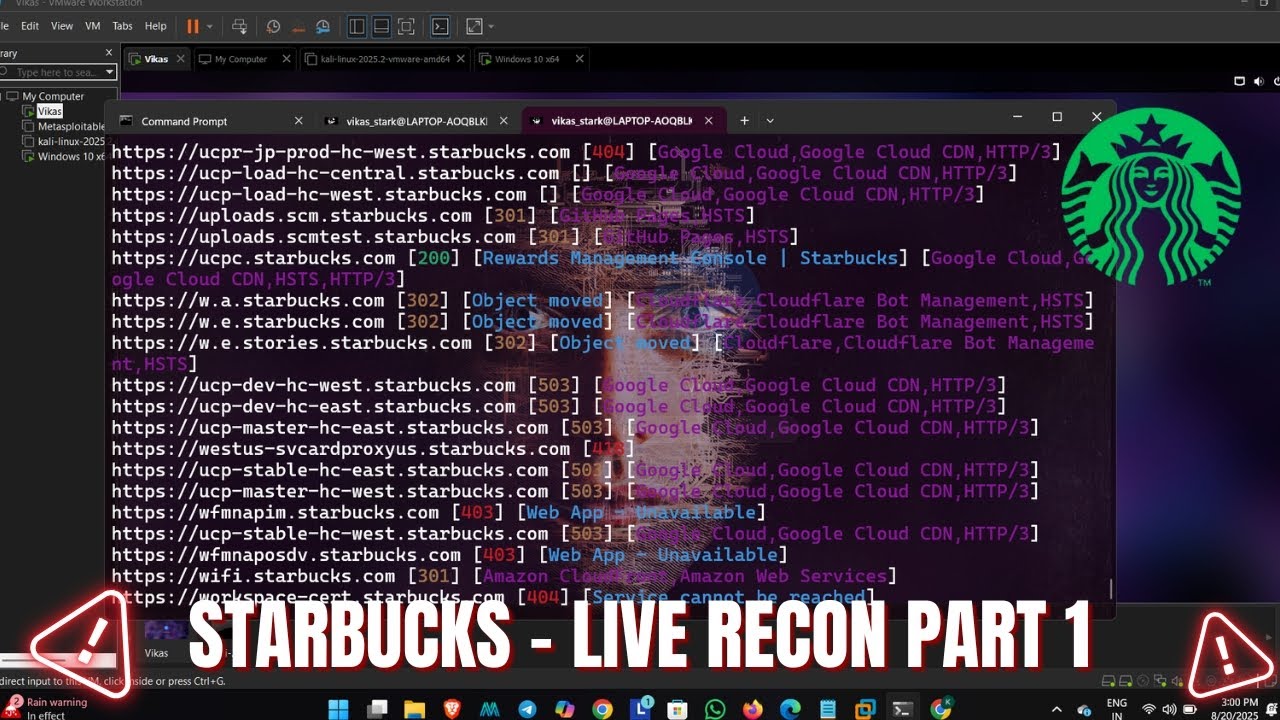The image size is (1280, 720).
Task: Close the Windows 10 x64 VMware tab
Action: pos(579,59)
